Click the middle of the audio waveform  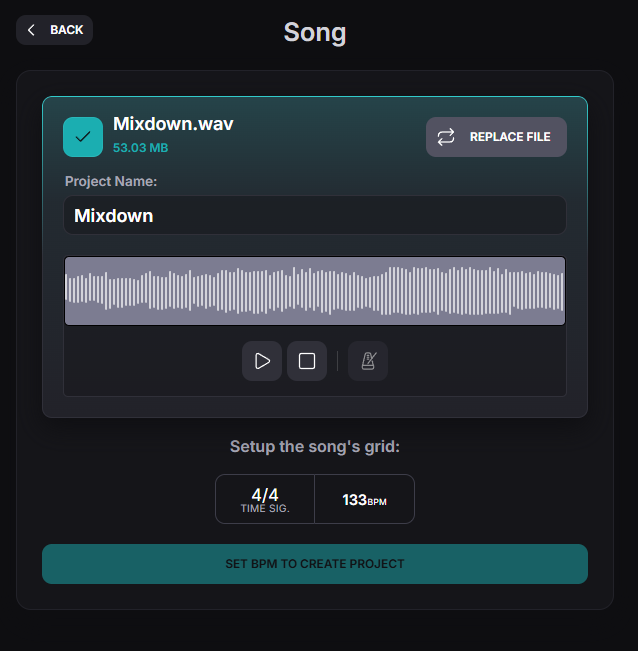pos(314,291)
